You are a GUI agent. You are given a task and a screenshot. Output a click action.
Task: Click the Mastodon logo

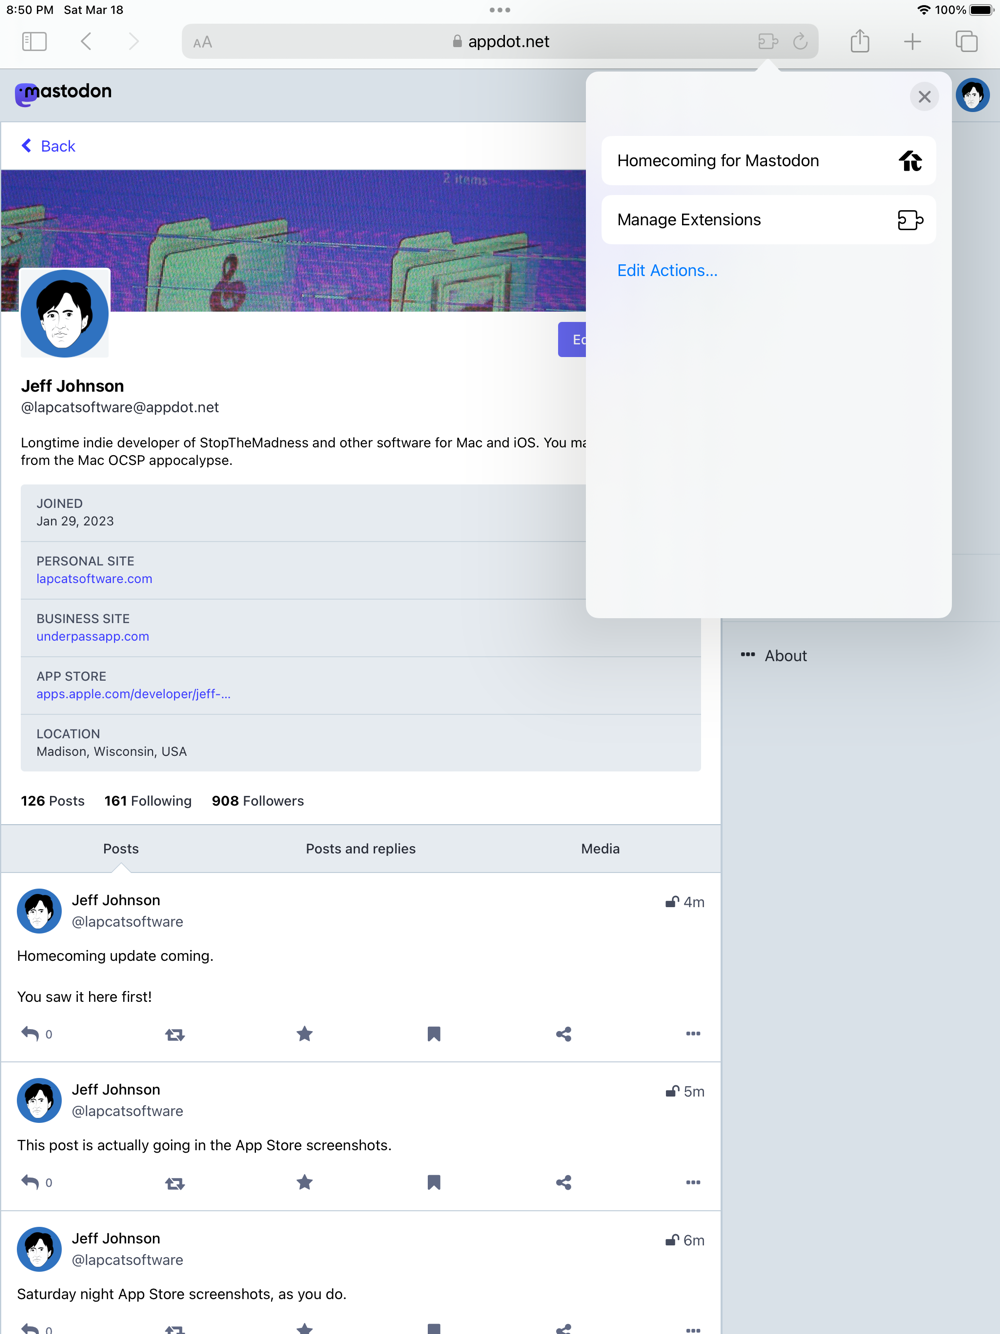[63, 93]
